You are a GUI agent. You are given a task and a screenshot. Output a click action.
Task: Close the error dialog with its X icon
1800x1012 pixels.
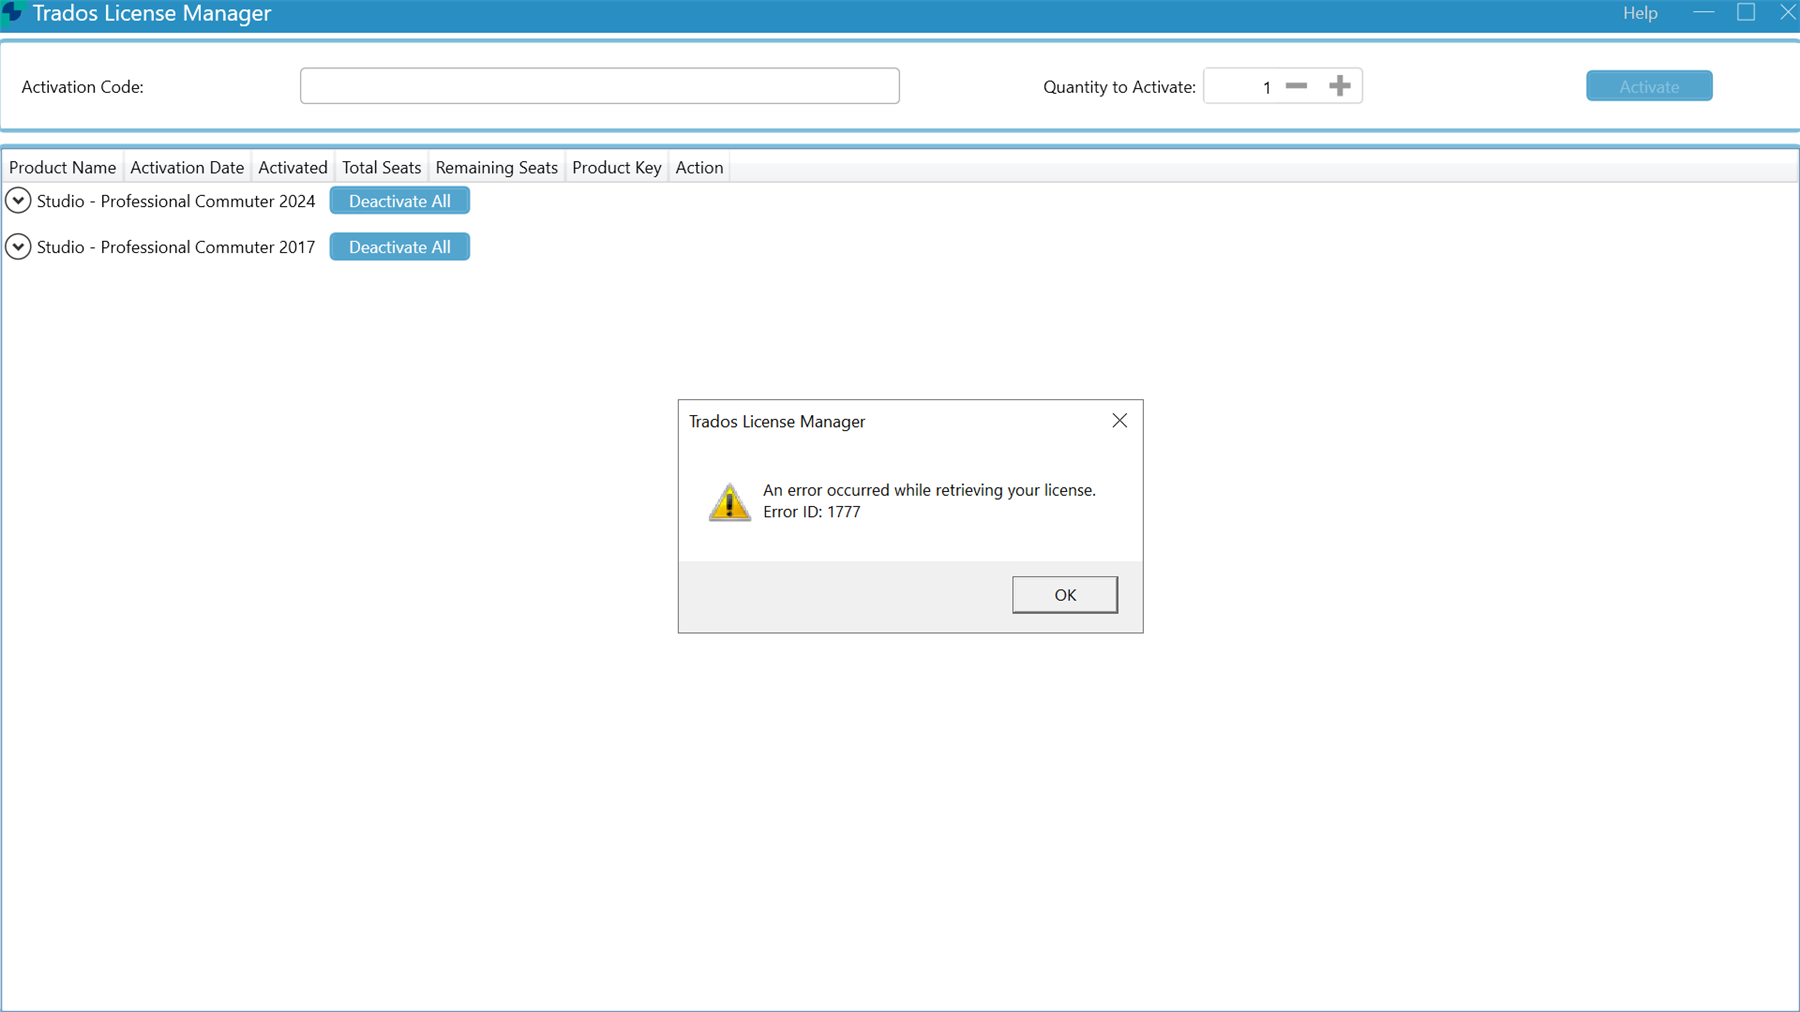[x=1119, y=420]
